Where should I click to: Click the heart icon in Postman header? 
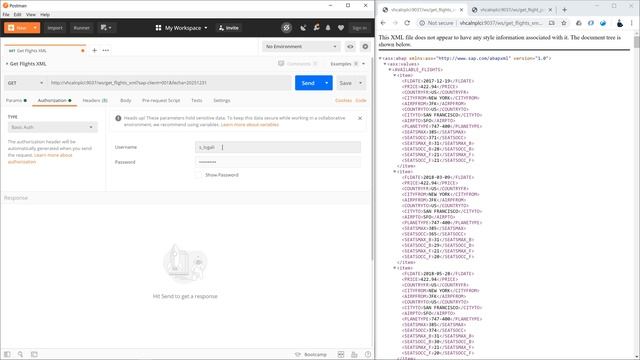click(341, 28)
